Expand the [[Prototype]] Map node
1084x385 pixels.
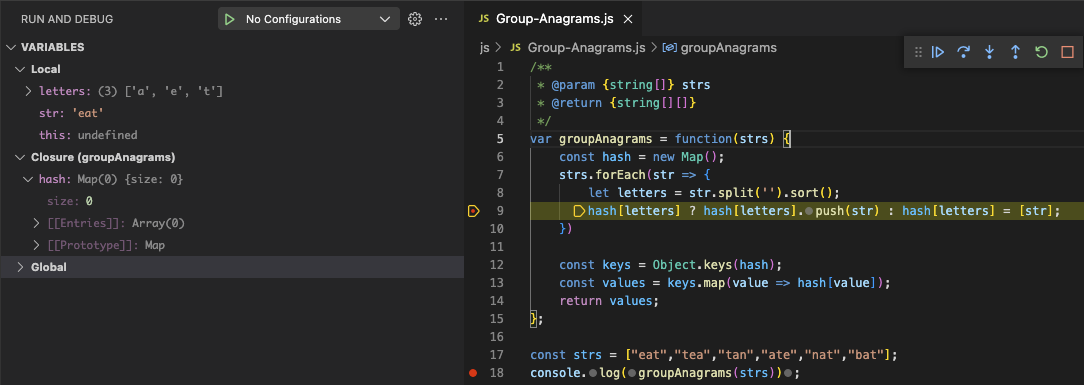(x=37, y=245)
